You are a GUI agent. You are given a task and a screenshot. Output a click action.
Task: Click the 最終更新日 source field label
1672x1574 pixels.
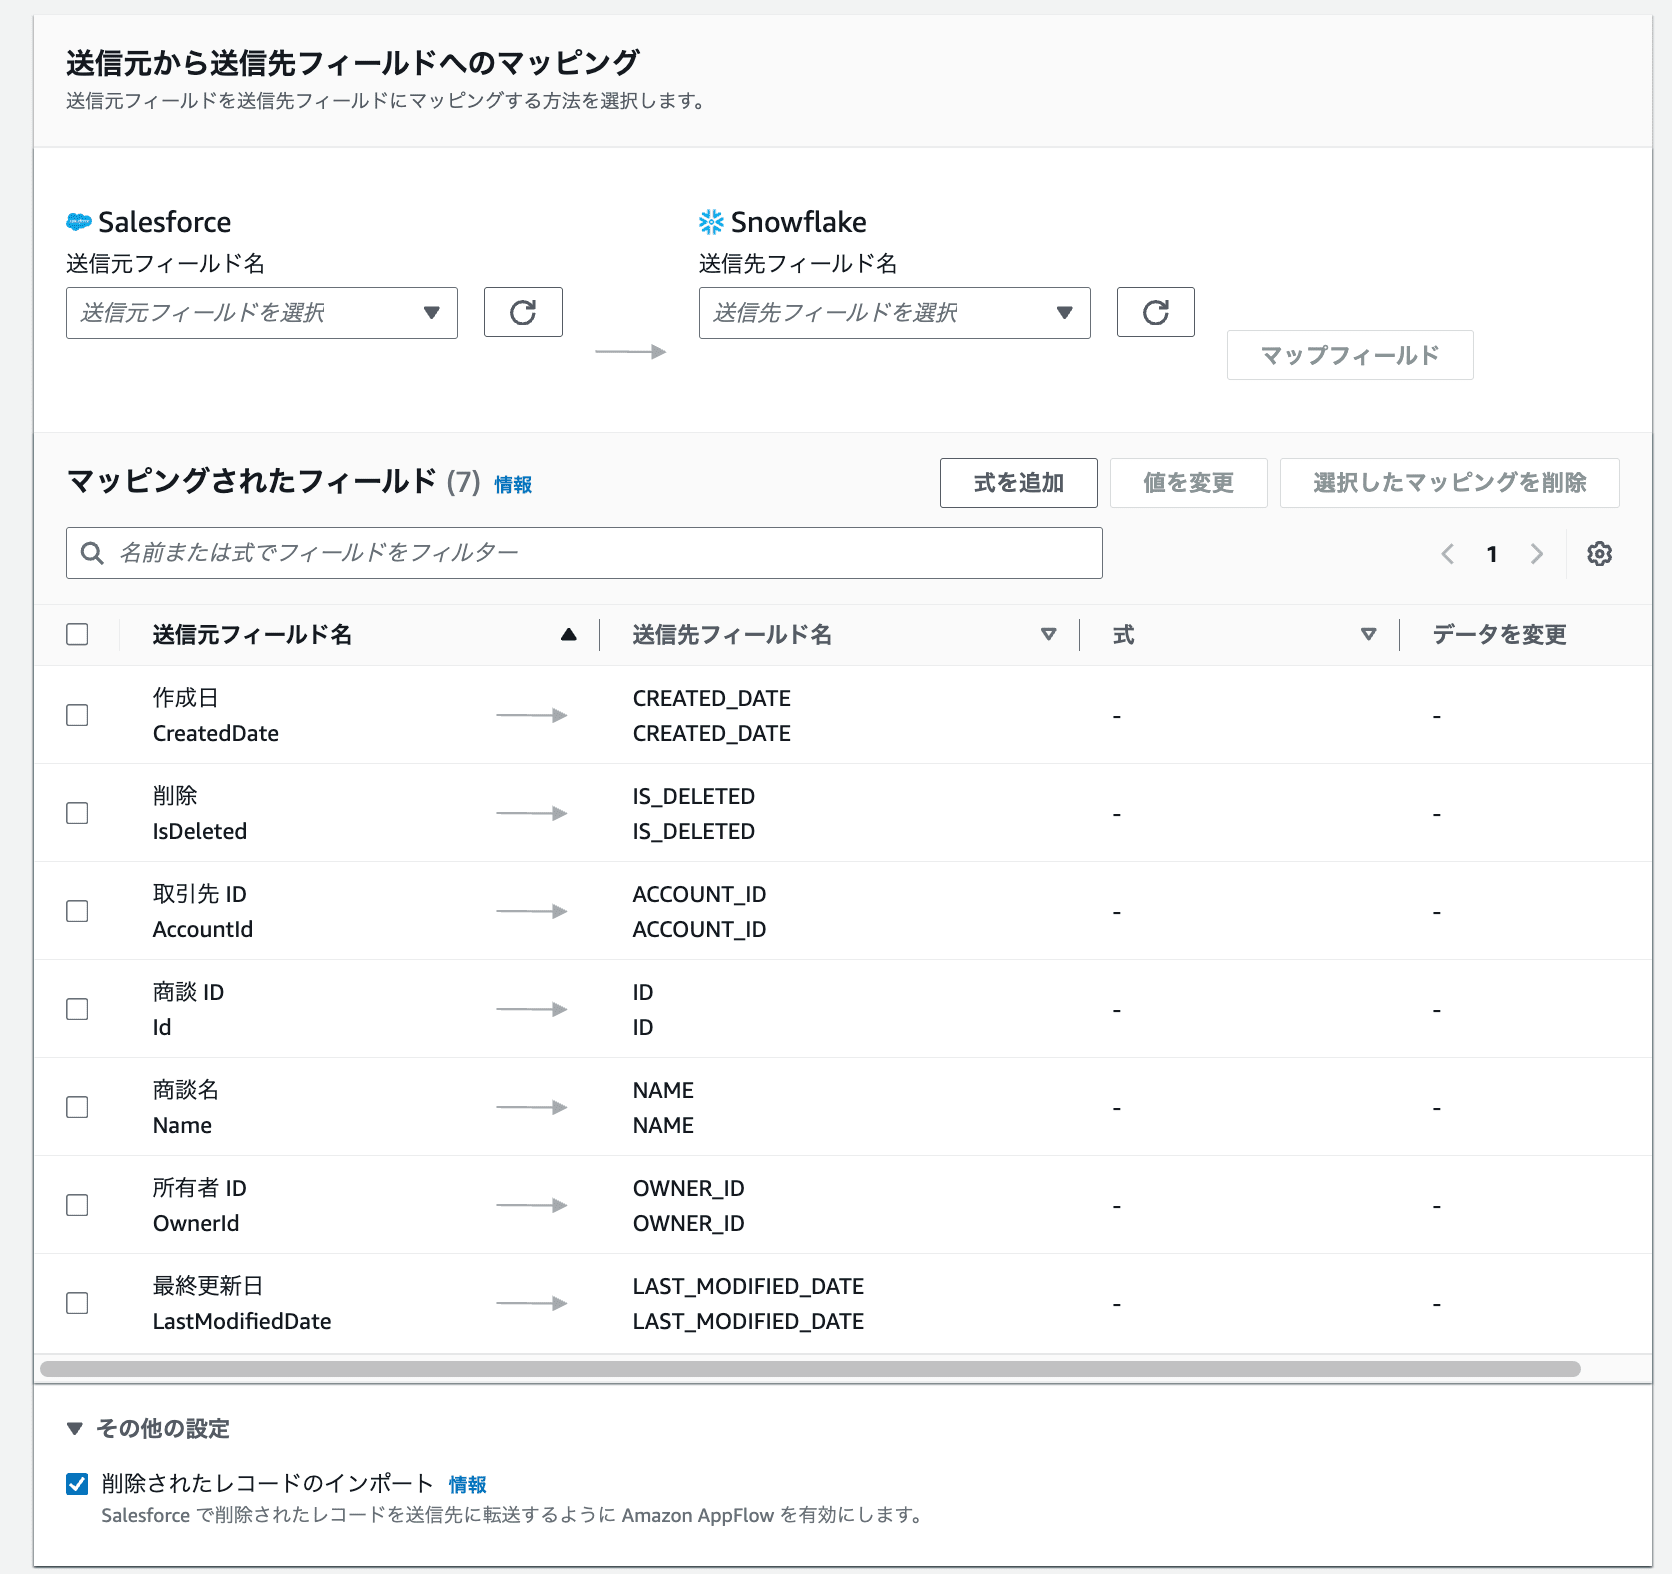tap(208, 1286)
